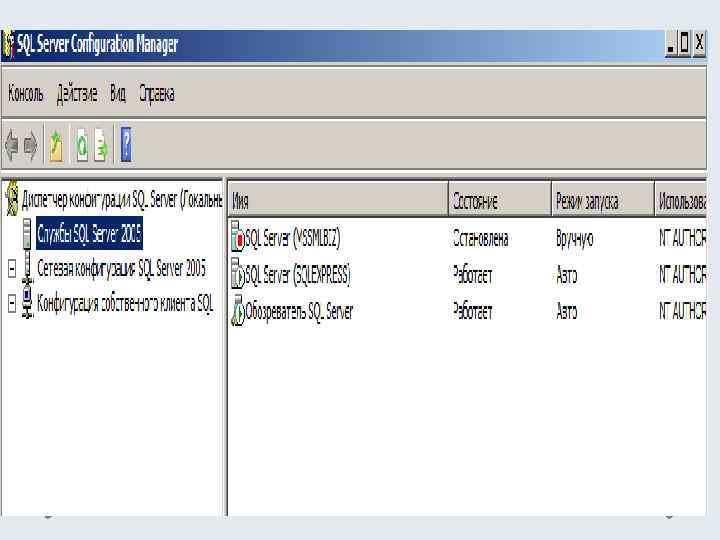This screenshot has height=540, width=720.
Task: Click the Export list toolbar icon
Action: 101,146
